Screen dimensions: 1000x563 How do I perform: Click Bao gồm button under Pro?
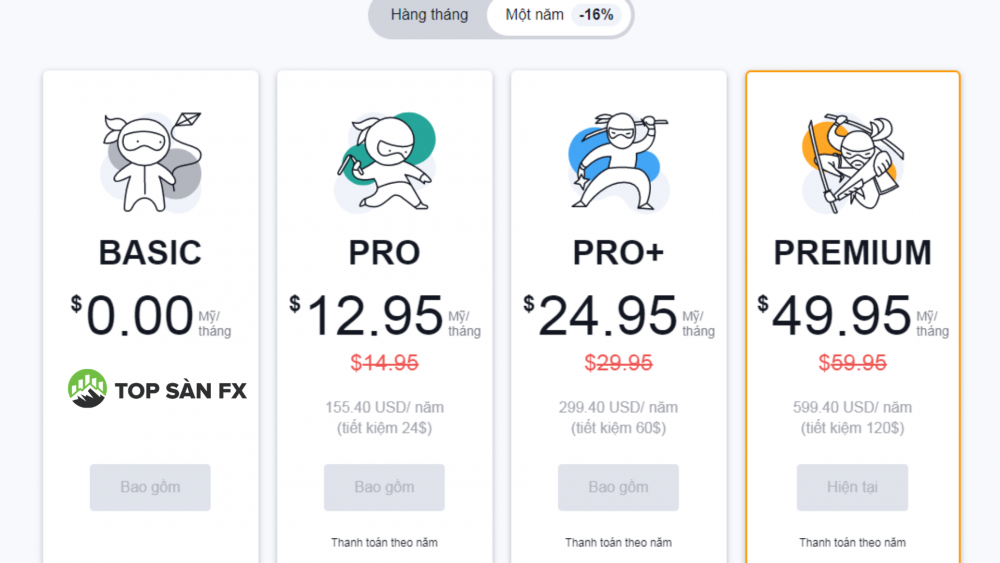(384, 487)
